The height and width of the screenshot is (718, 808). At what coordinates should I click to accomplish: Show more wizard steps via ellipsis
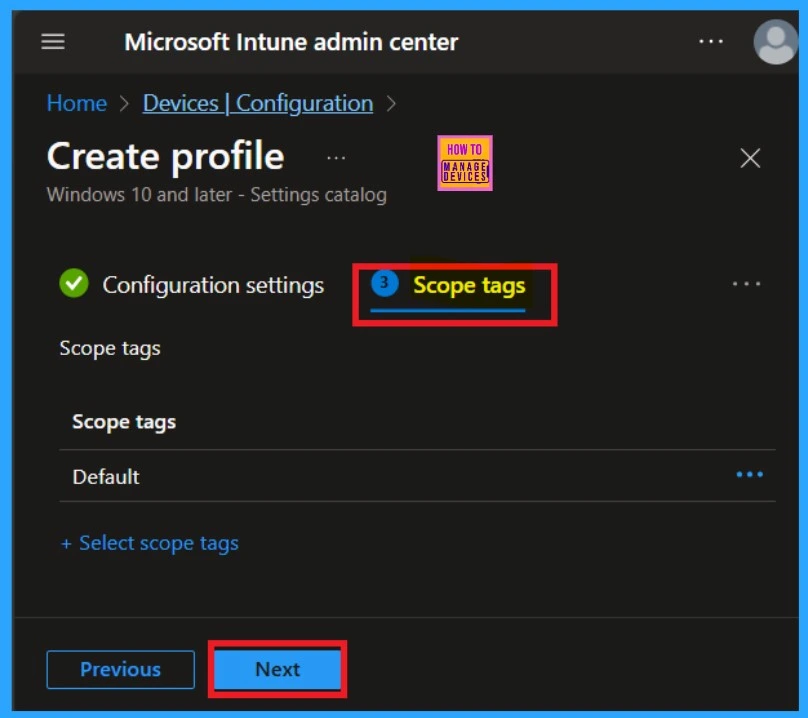pos(746,283)
